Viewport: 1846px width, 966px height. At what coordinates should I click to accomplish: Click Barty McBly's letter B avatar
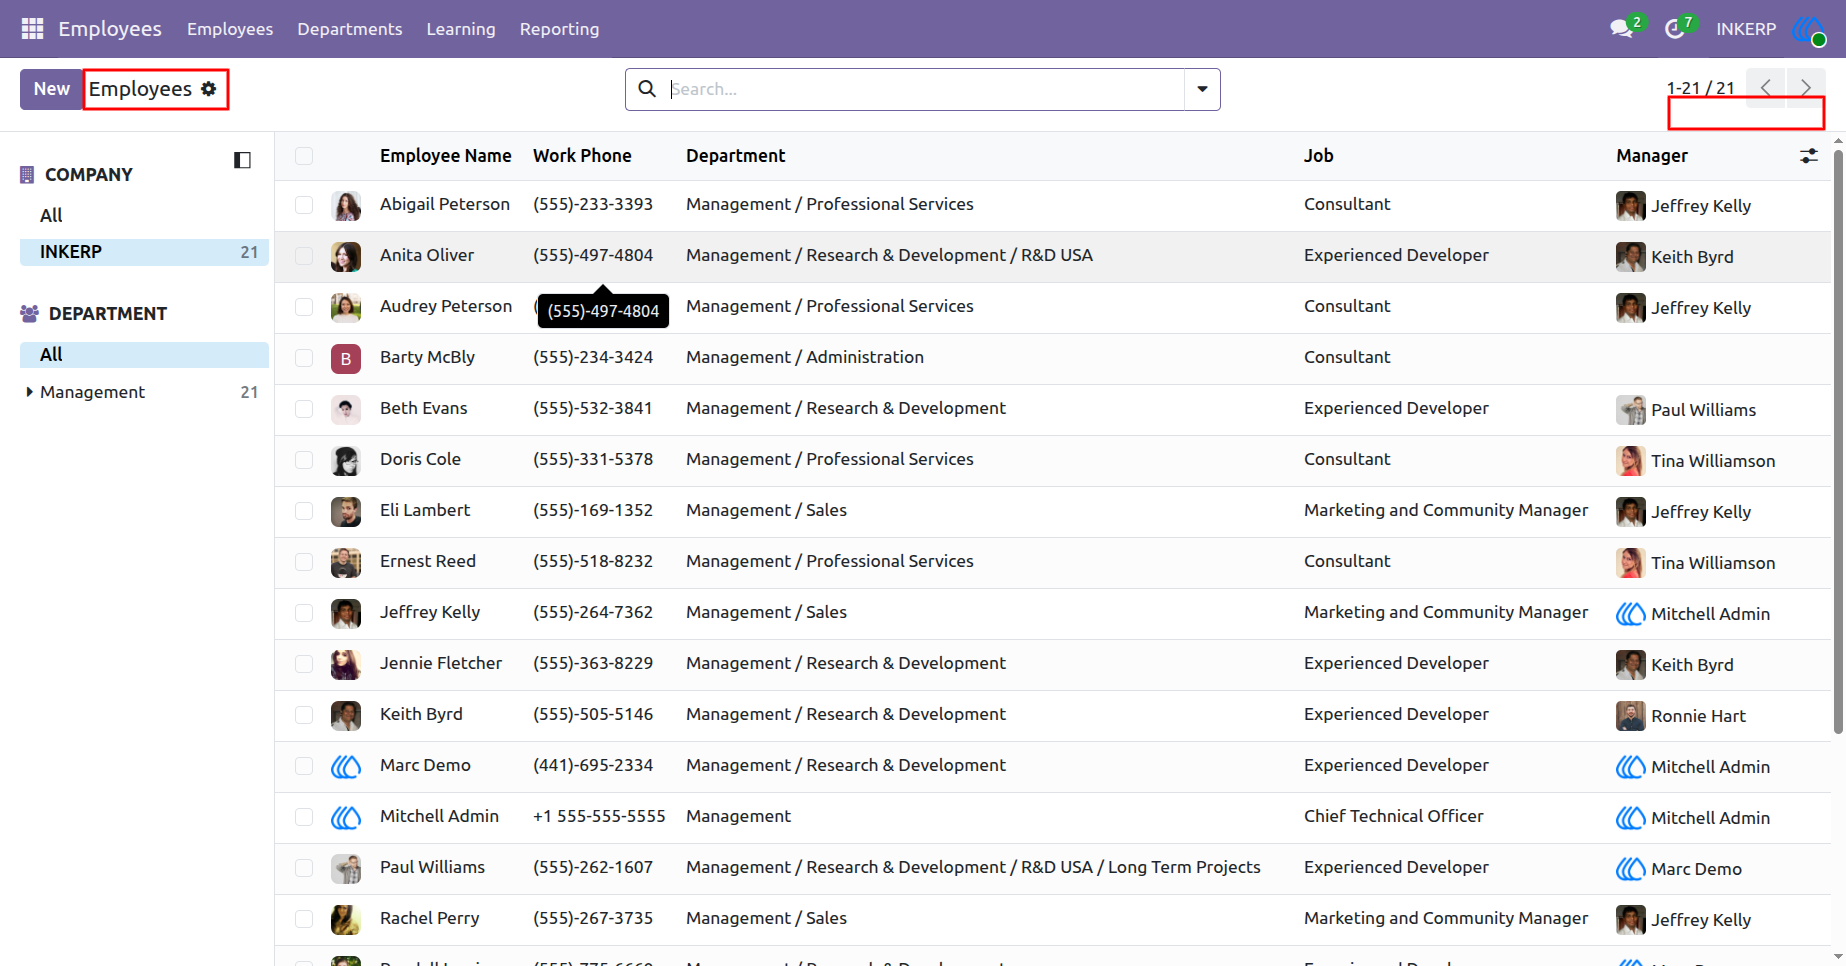[x=346, y=359]
